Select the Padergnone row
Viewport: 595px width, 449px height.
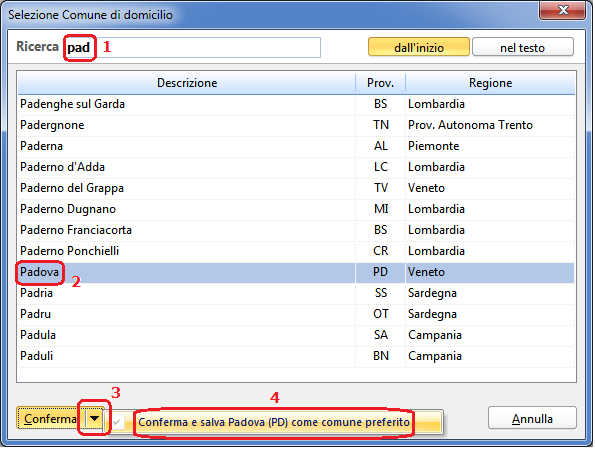(x=296, y=125)
